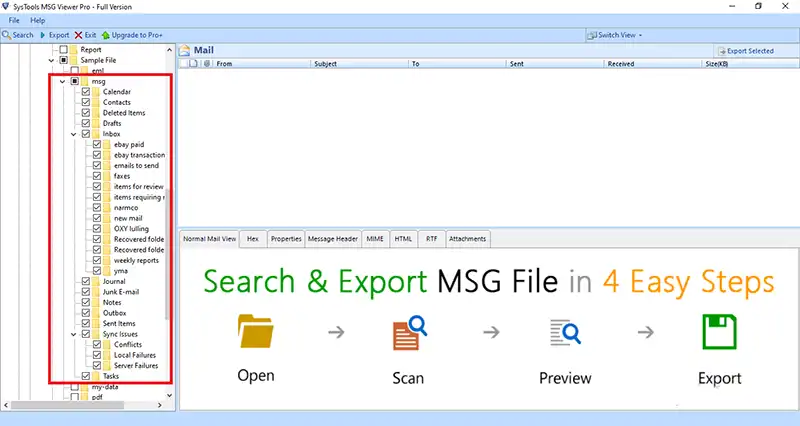Toggle the narmco folder checkbox
The width and height of the screenshot is (800, 426).
click(x=97, y=208)
